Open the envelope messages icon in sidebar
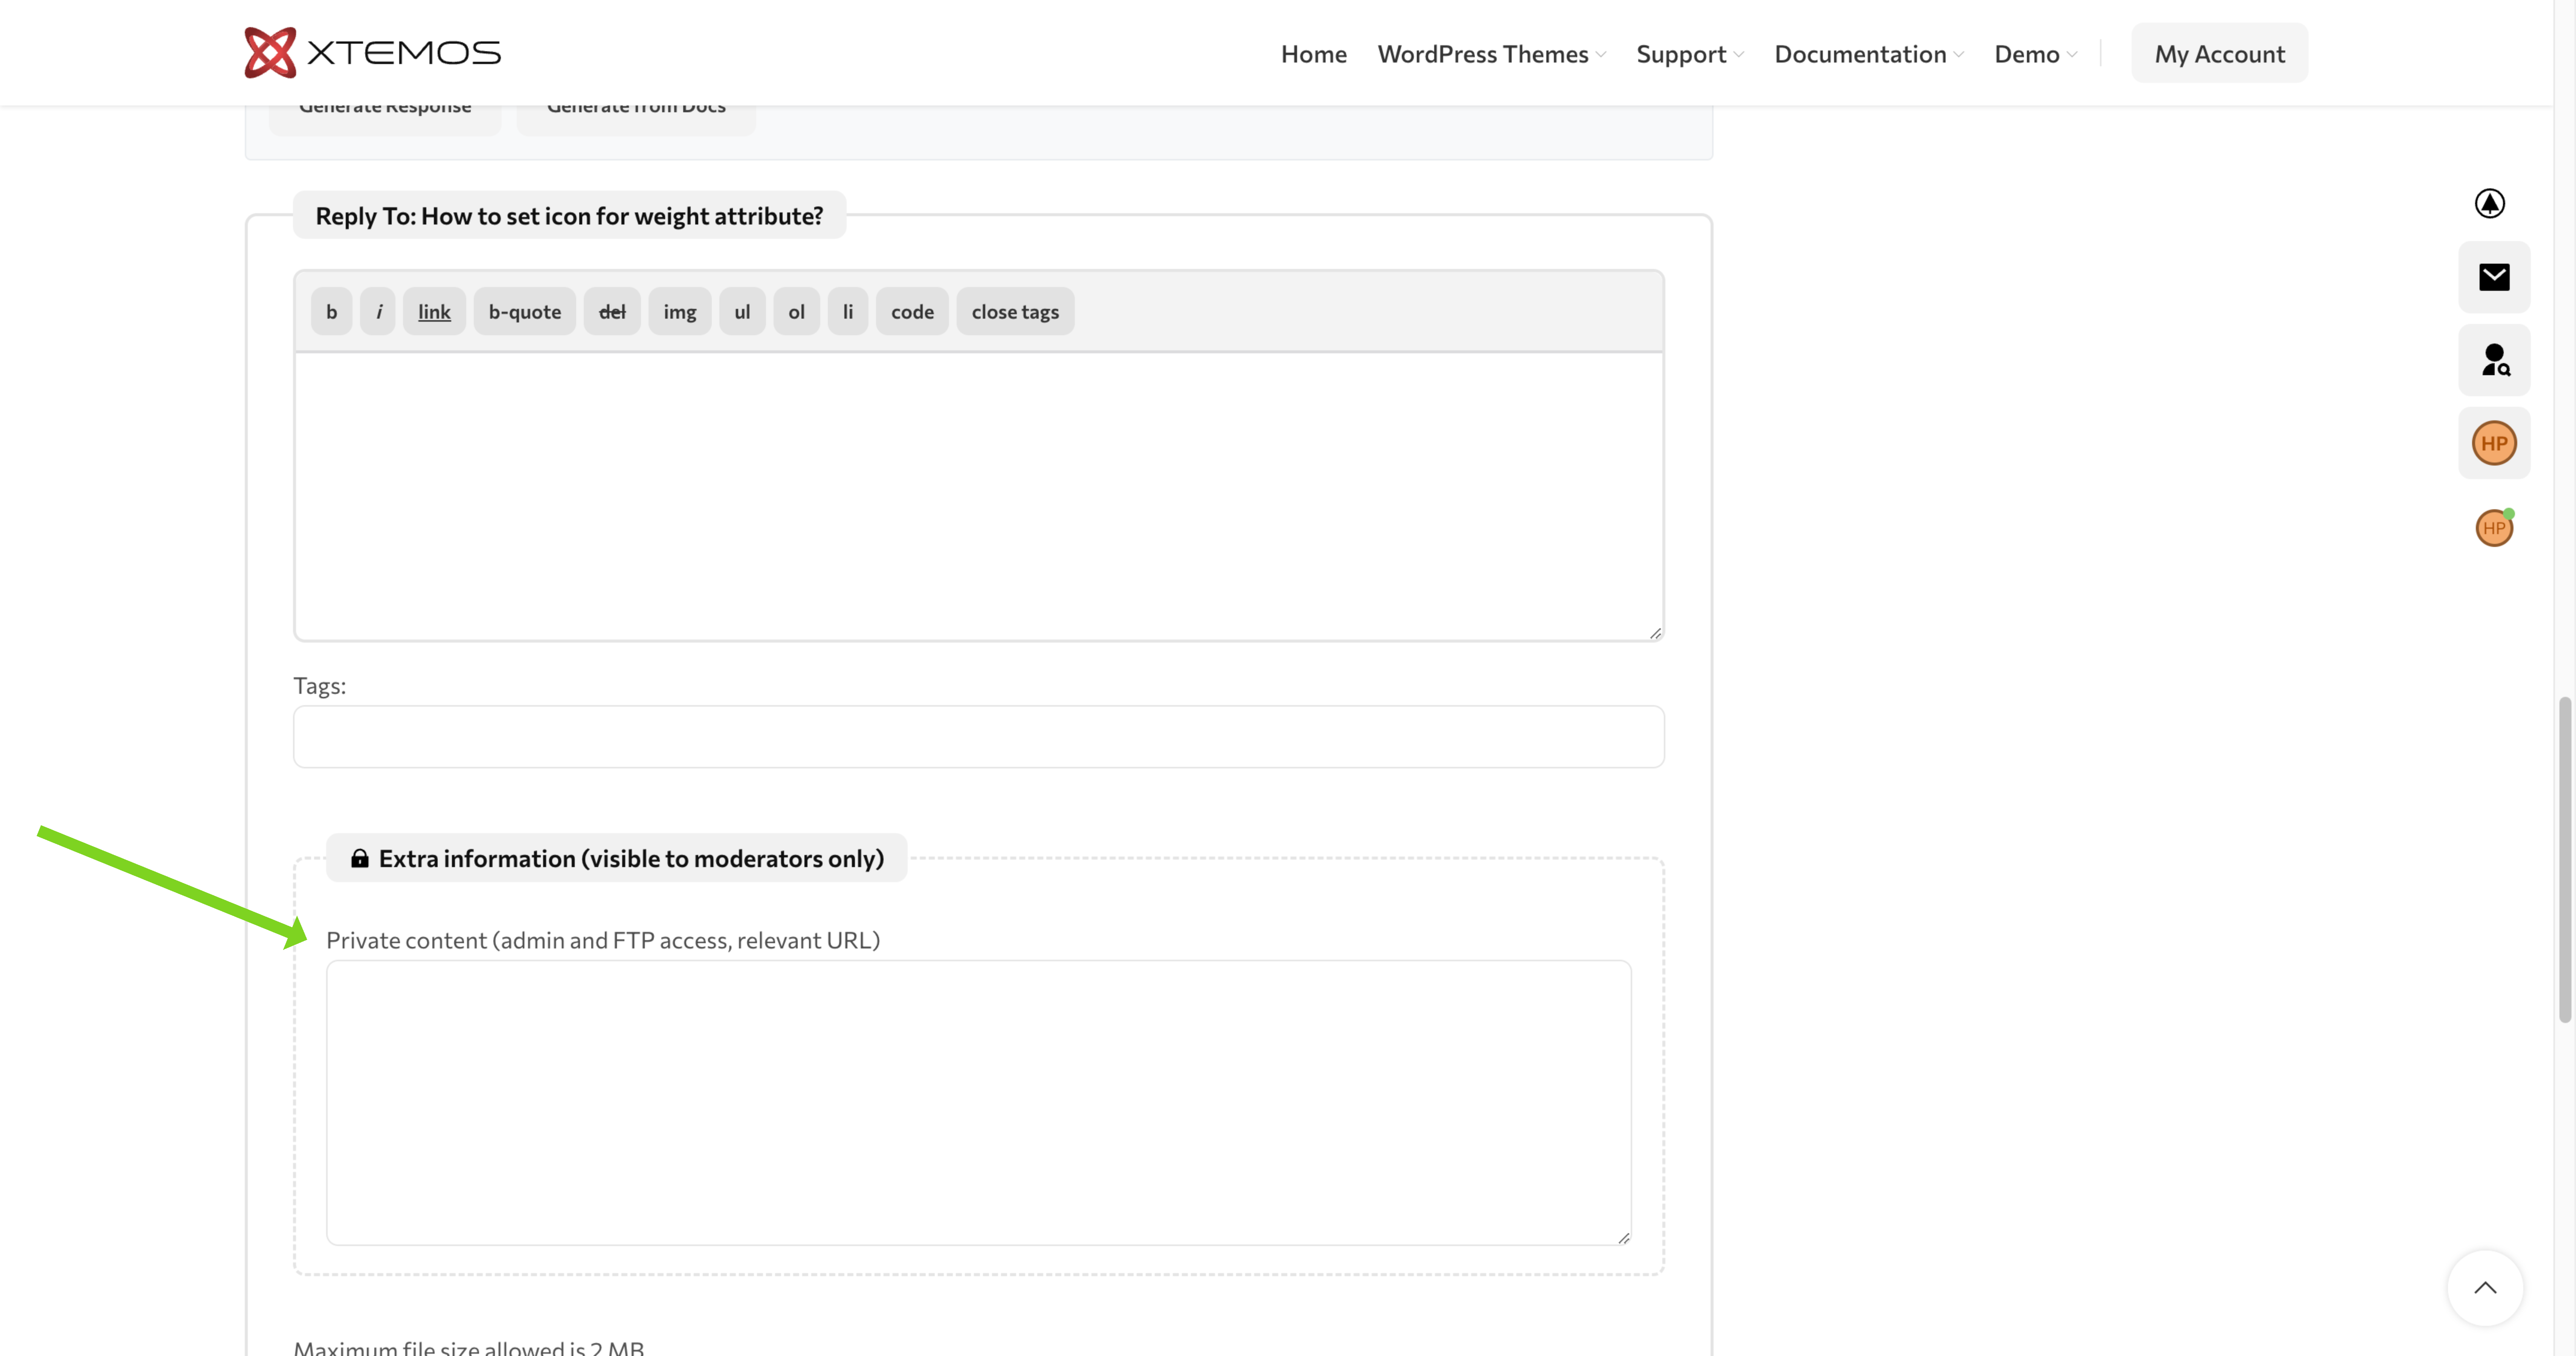This screenshot has width=2576, height=1356. tap(2494, 277)
